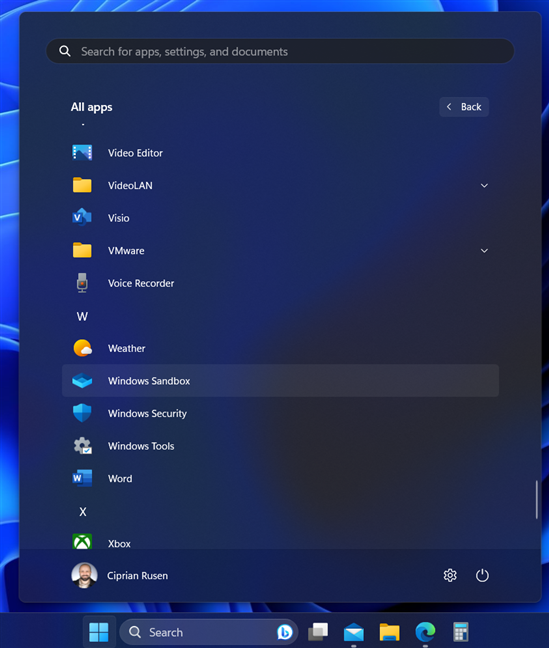Select the Visio label
The width and height of the screenshot is (549, 648).
tap(119, 218)
